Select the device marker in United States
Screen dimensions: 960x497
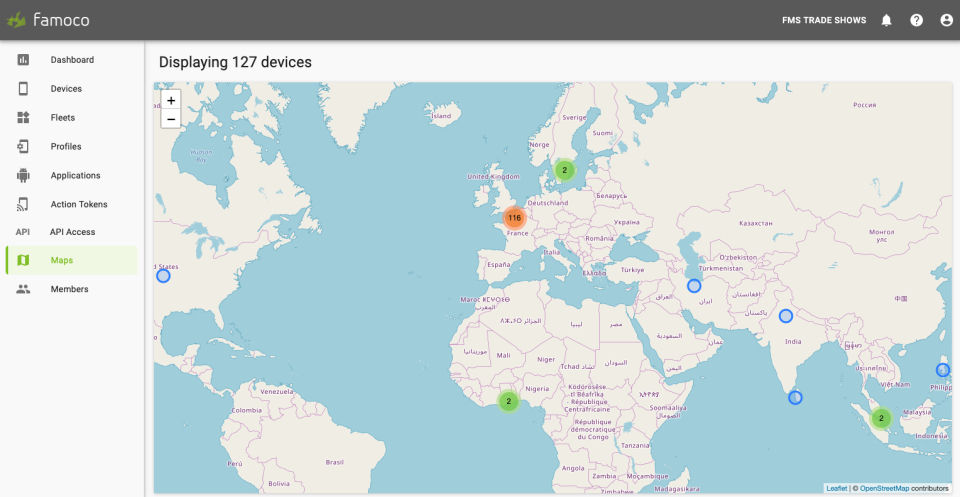pyautogui.click(x=163, y=276)
